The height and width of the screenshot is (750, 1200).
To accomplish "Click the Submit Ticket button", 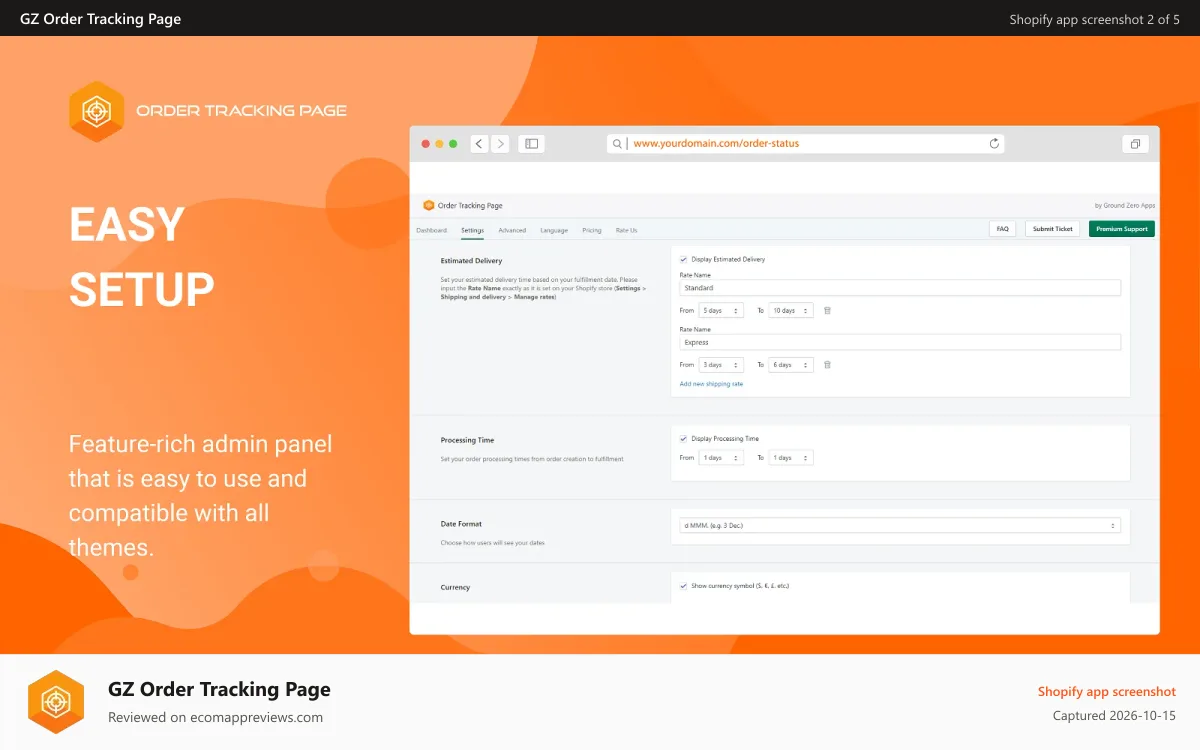I will click(x=1053, y=229).
